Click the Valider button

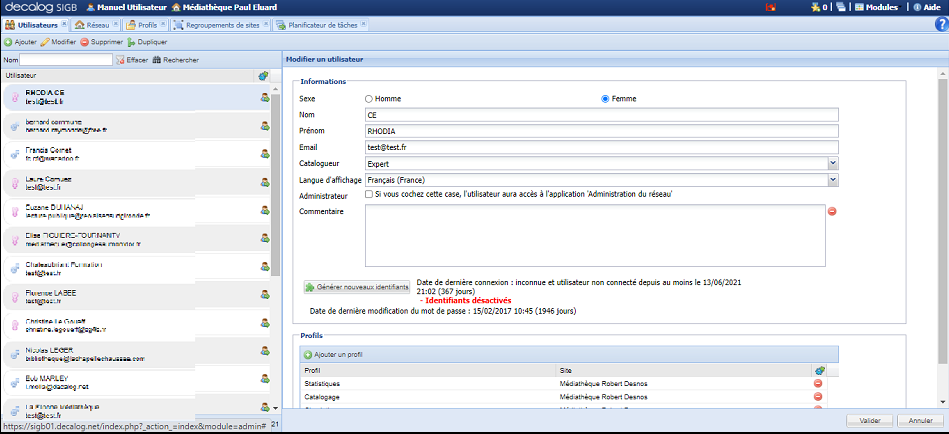[x=869, y=420]
